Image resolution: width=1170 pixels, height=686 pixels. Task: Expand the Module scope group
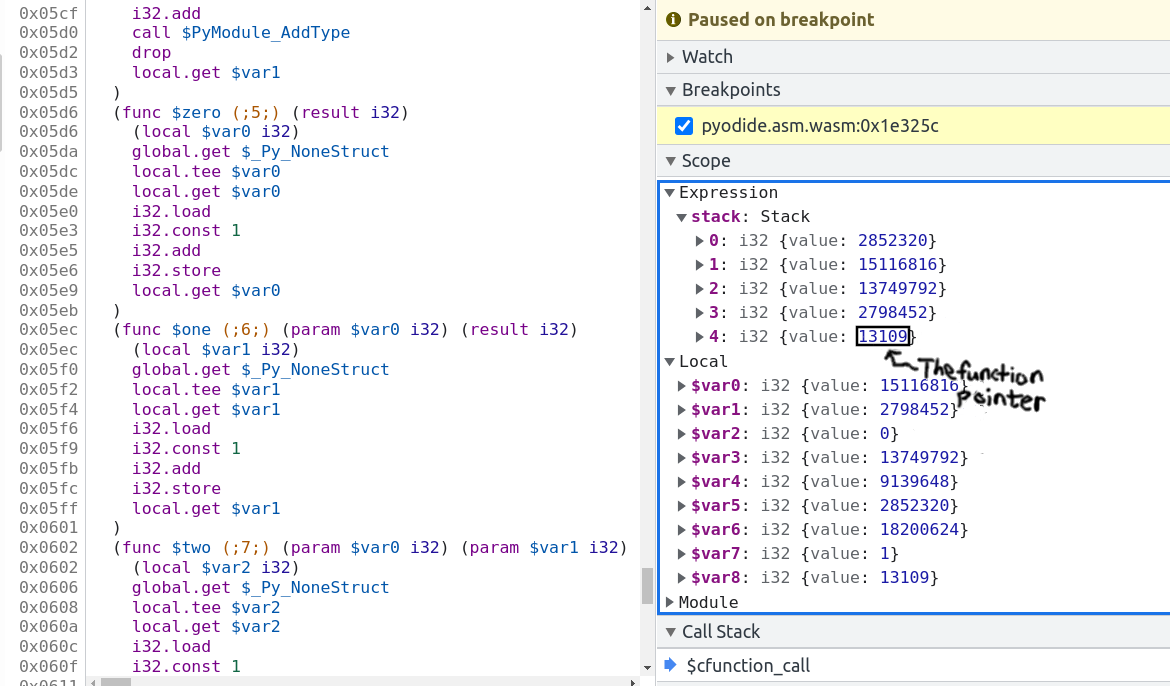670,602
